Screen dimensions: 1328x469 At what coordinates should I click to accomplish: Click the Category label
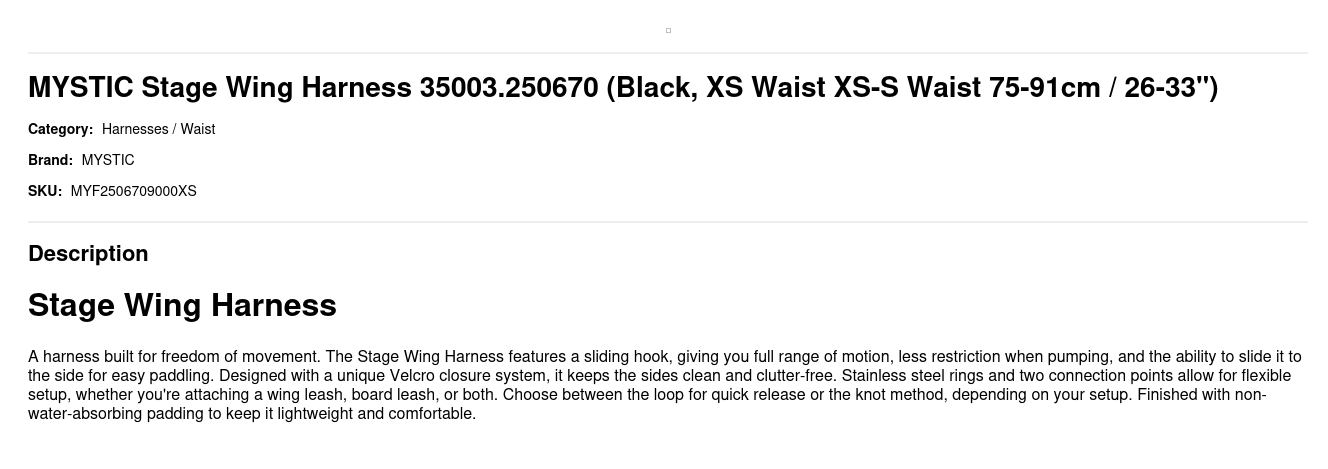pyautogui.click(x=60, y=129)
